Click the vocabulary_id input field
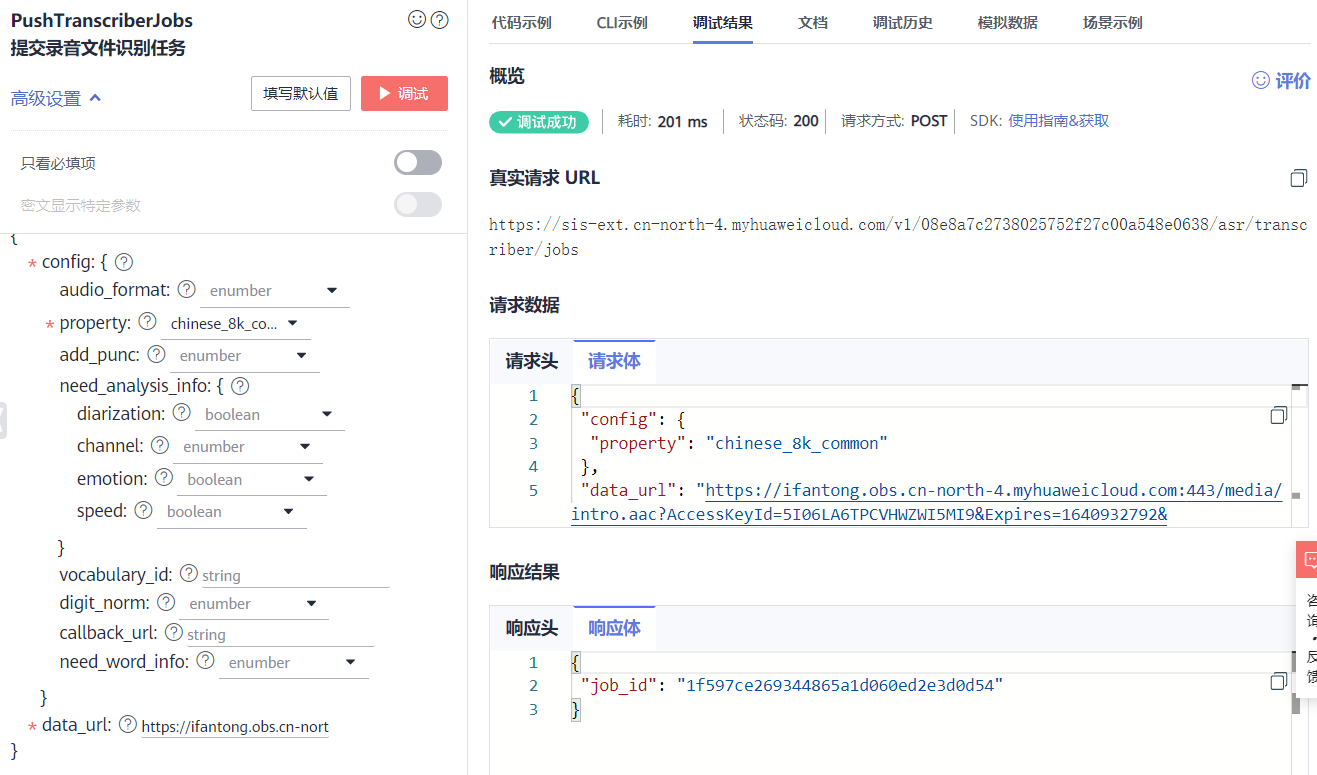The height and width of the screenshot is (775, 1317). [293, 576]
